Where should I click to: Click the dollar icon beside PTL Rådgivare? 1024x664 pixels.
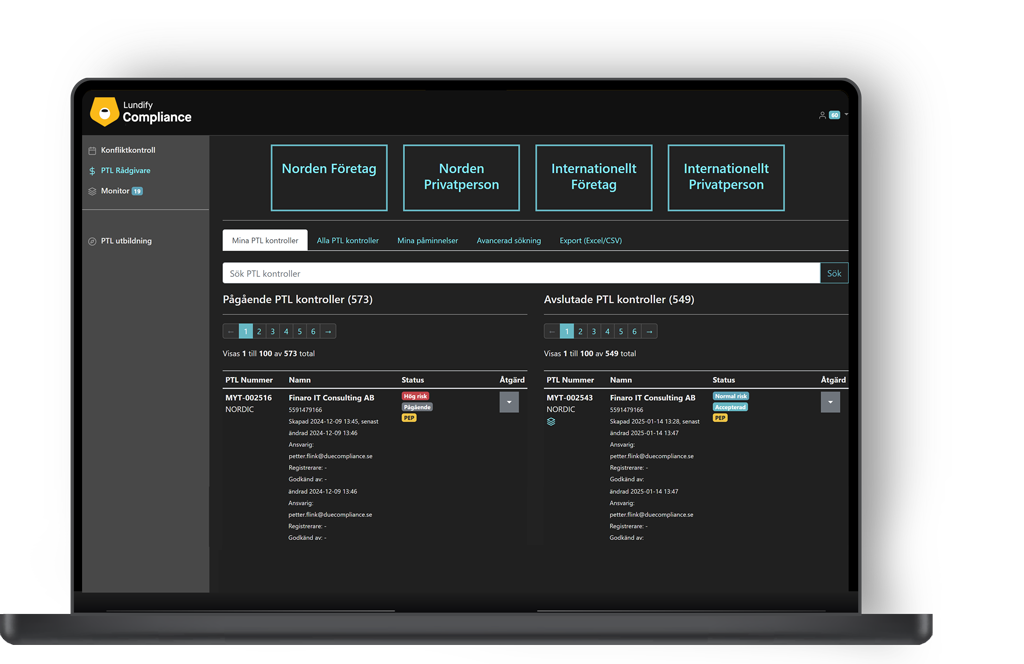[92, 171]
